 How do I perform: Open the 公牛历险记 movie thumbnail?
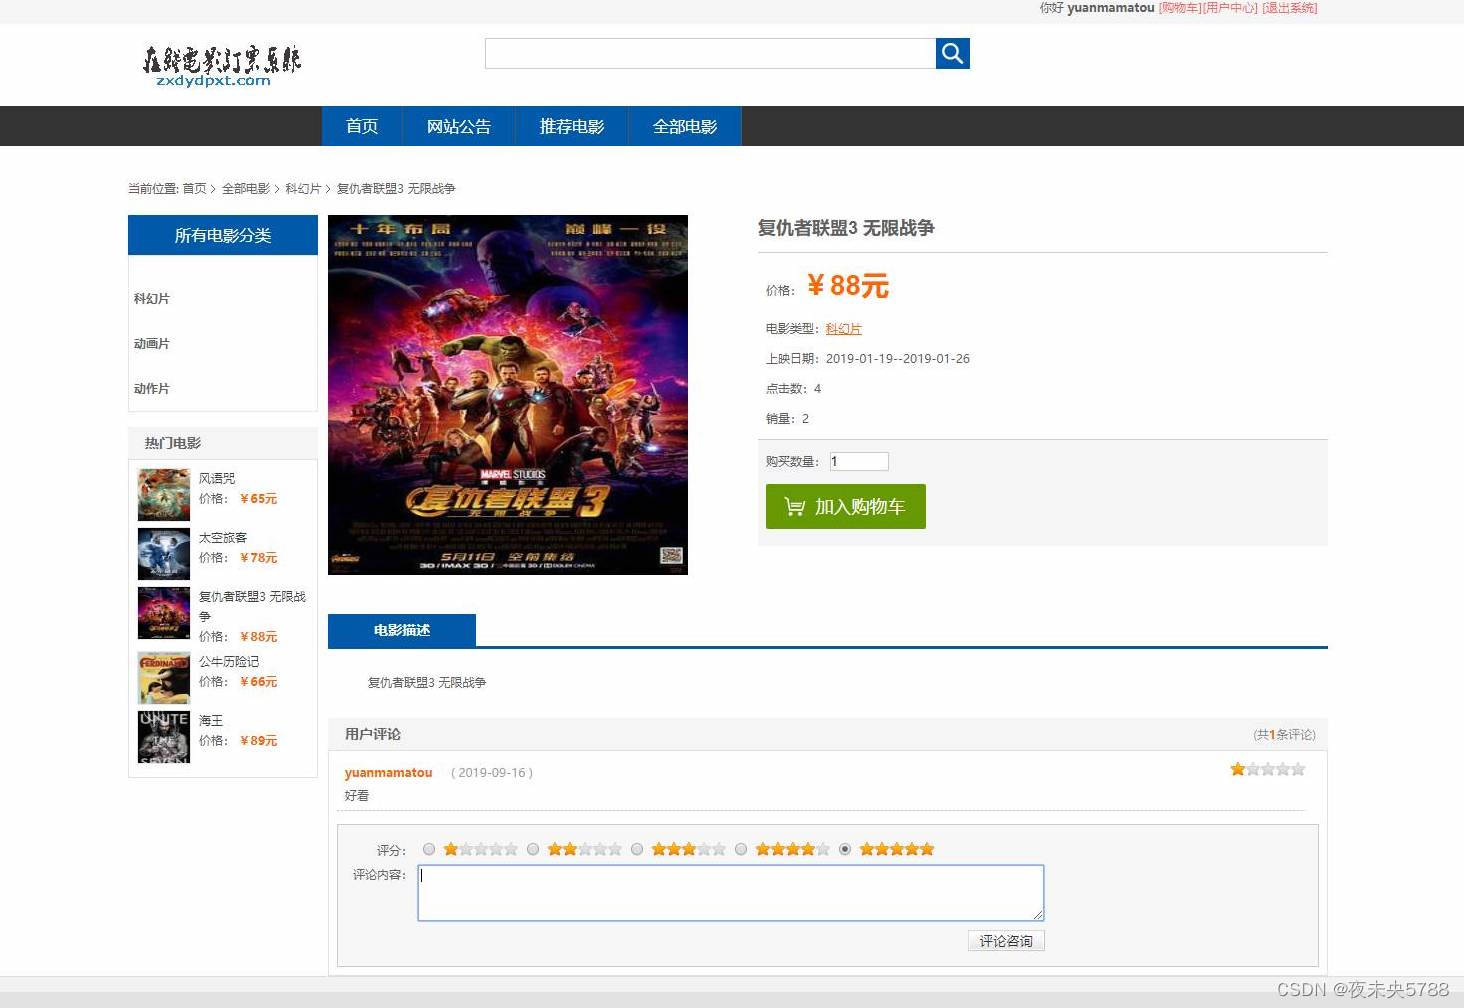point(164,678)
